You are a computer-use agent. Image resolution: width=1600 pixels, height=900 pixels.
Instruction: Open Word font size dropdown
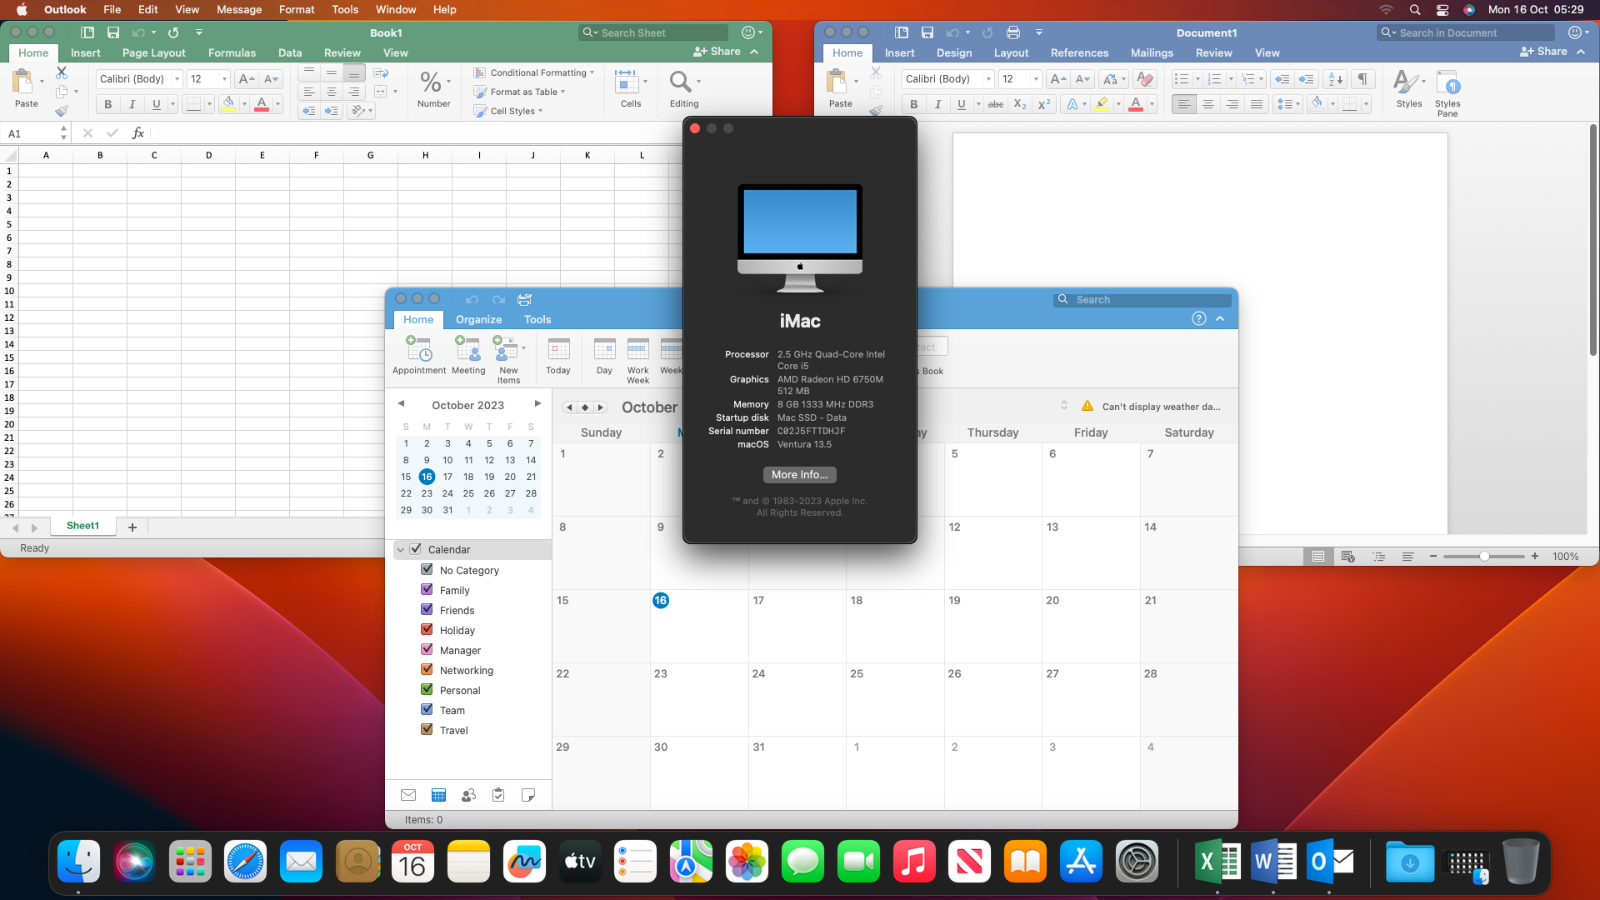[1035, 79]
